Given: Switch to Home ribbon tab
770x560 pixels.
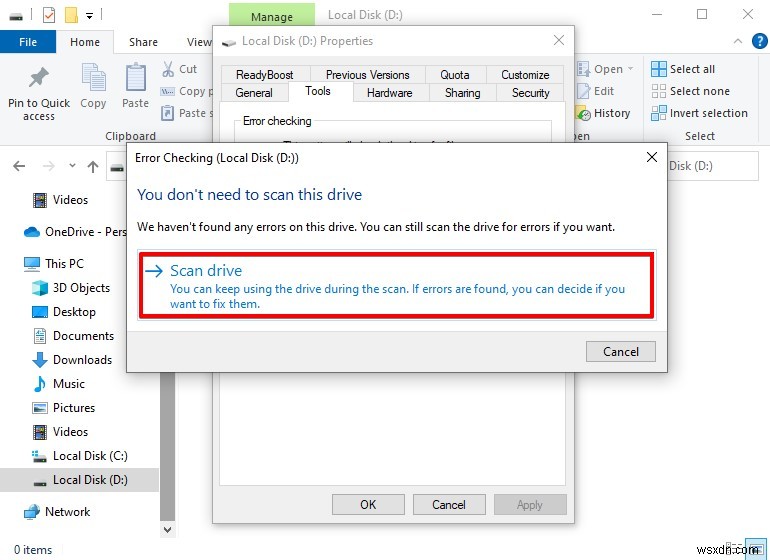Looking at the screenshot, I should point(85,42).
